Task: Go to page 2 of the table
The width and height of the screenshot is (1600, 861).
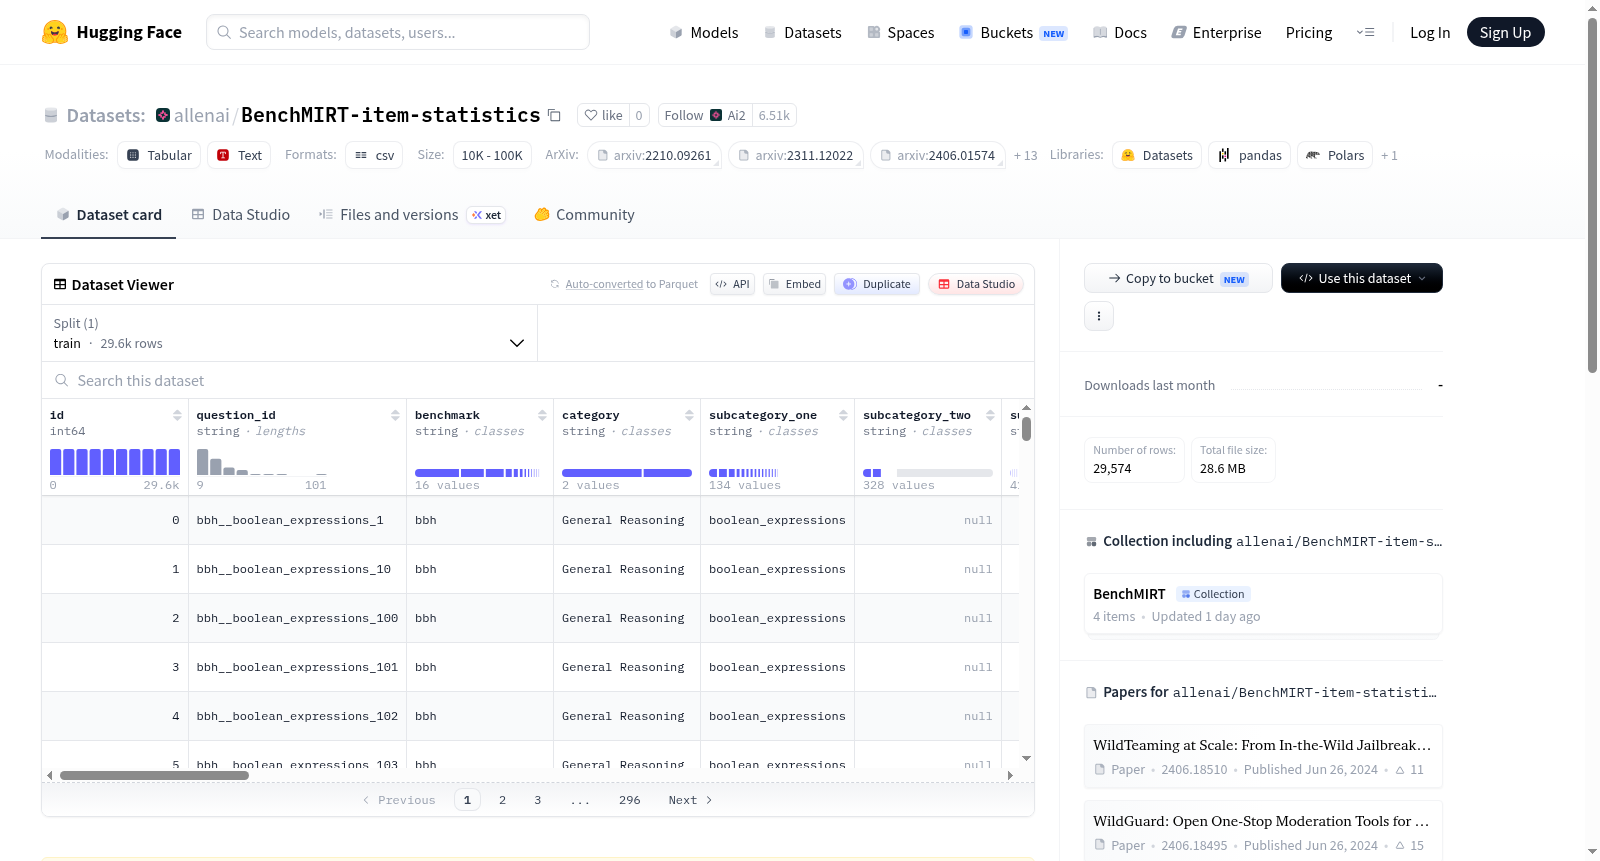Action: click(503, 800)
